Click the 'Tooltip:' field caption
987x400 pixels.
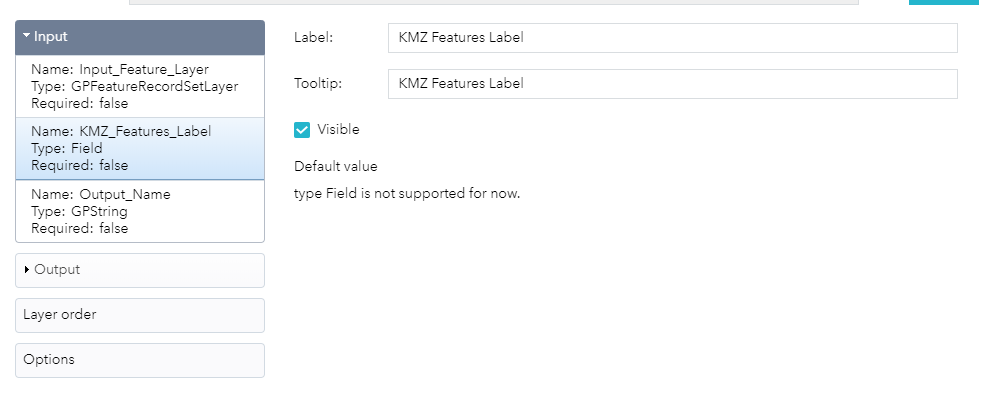(318, 84)
